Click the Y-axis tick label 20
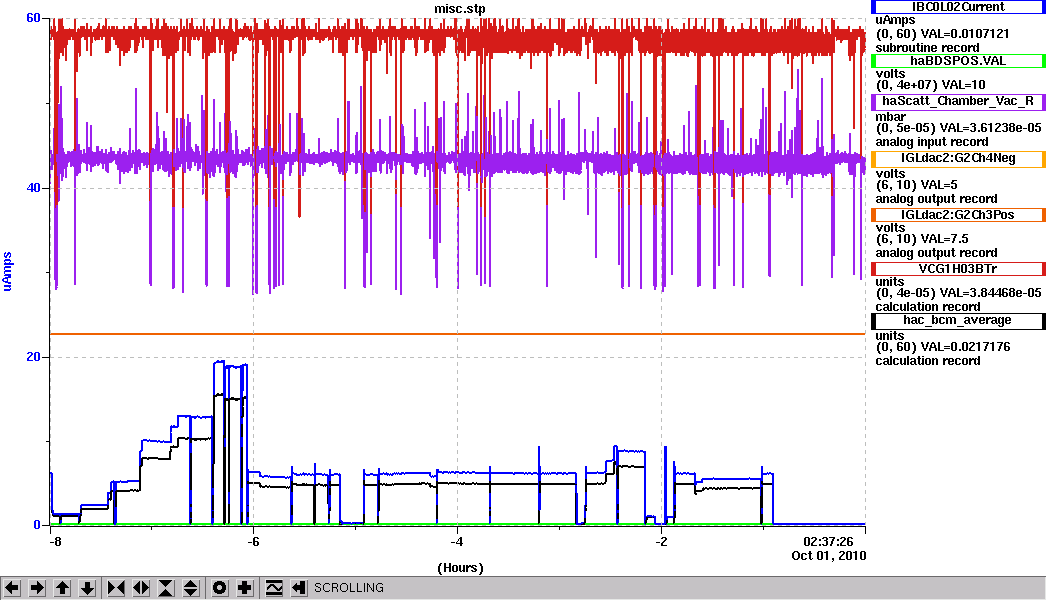 point(33,357)
